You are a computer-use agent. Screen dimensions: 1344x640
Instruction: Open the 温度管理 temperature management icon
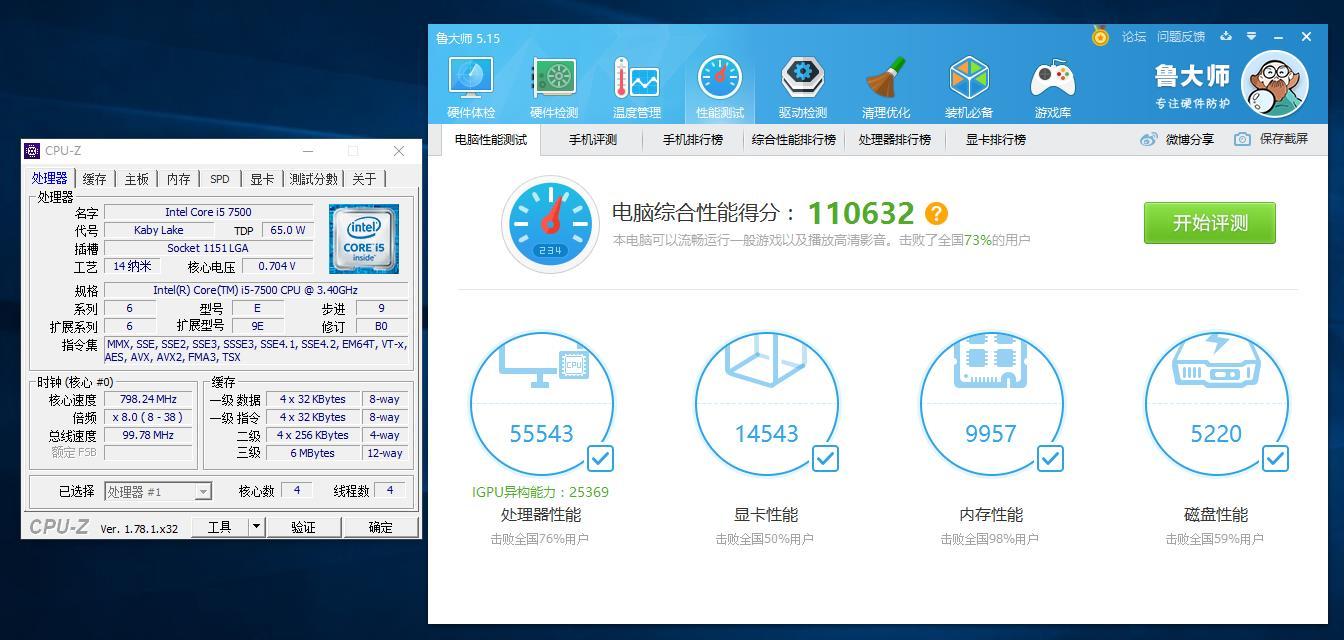tap(636, 78)
